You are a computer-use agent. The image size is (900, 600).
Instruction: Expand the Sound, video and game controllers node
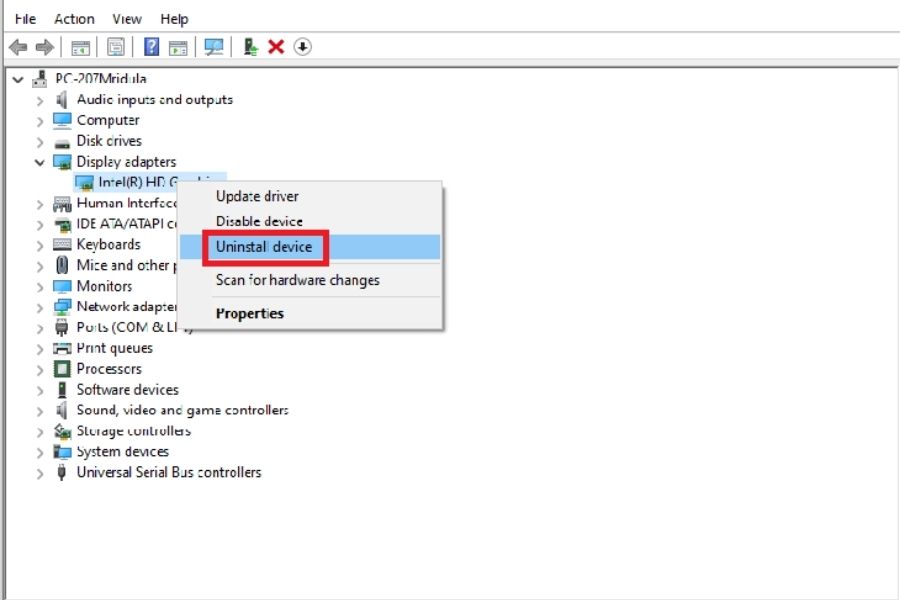click(x=40, y=411)
